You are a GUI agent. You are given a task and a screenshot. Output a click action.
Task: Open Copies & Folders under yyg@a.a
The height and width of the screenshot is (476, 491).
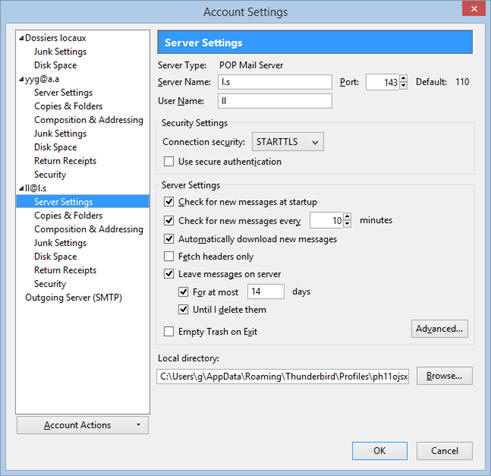click(68, 106)
